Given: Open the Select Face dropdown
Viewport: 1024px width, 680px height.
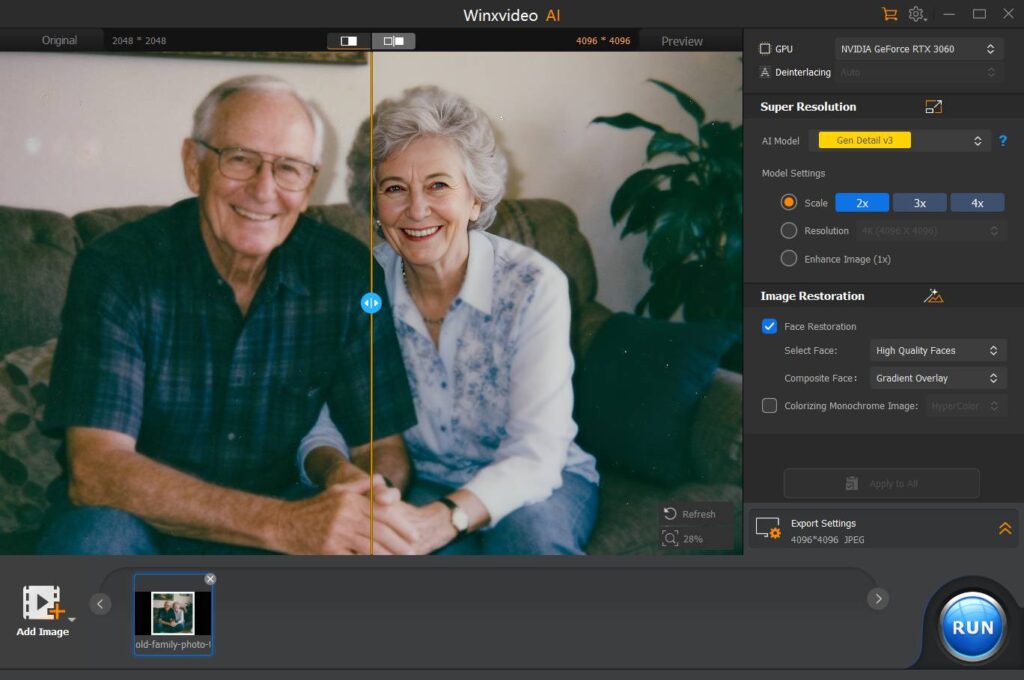Looking at the screenshot, I should 936,351.
